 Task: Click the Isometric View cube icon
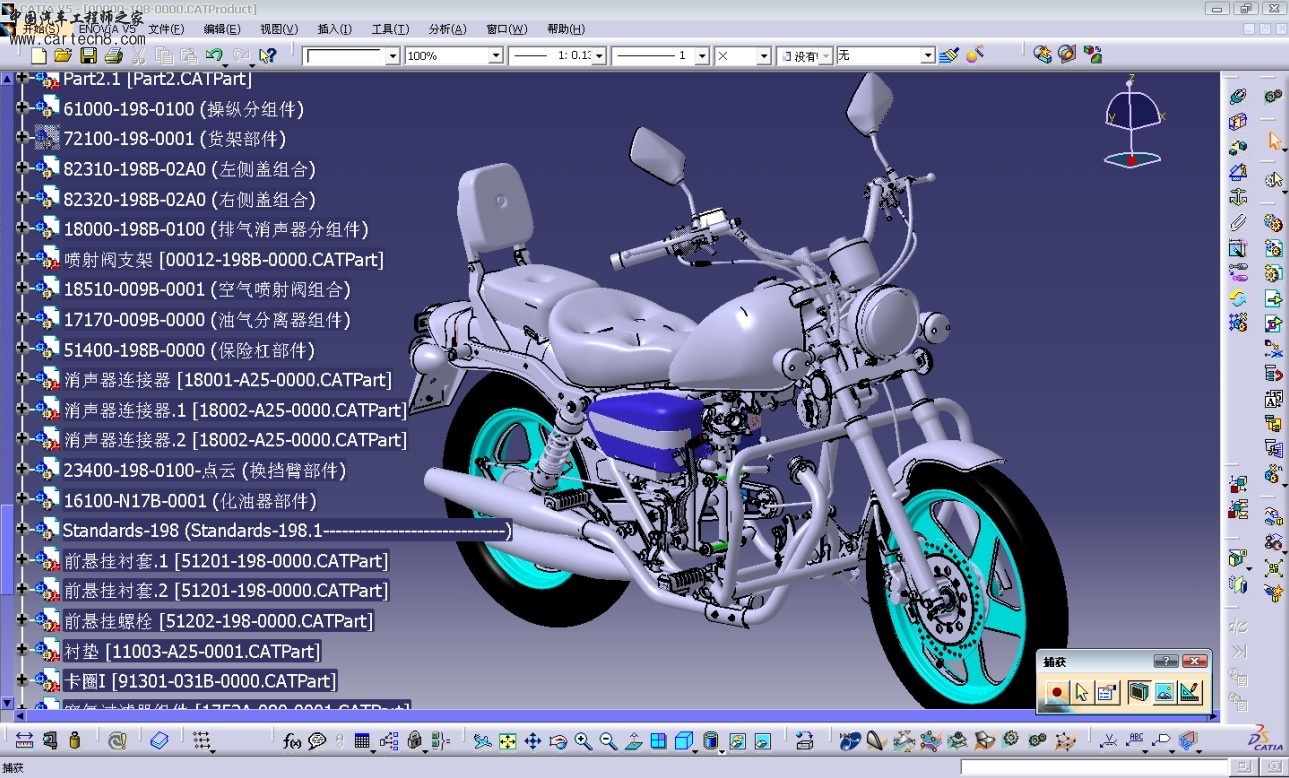683,741
